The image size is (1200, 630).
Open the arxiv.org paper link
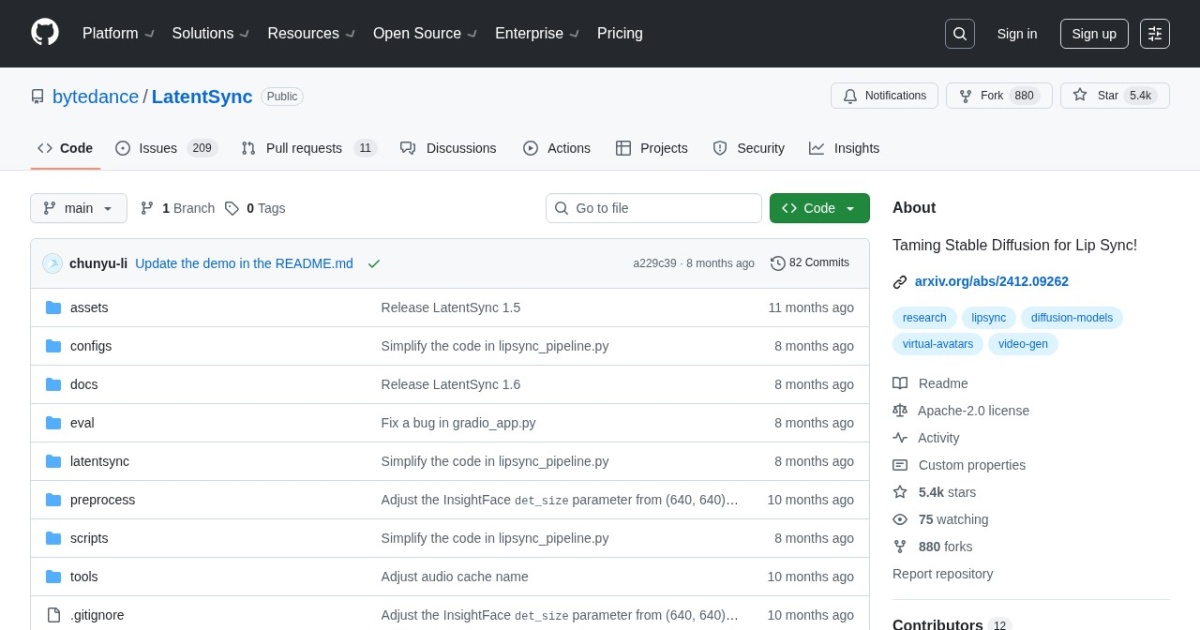click(x=991, y=281)
